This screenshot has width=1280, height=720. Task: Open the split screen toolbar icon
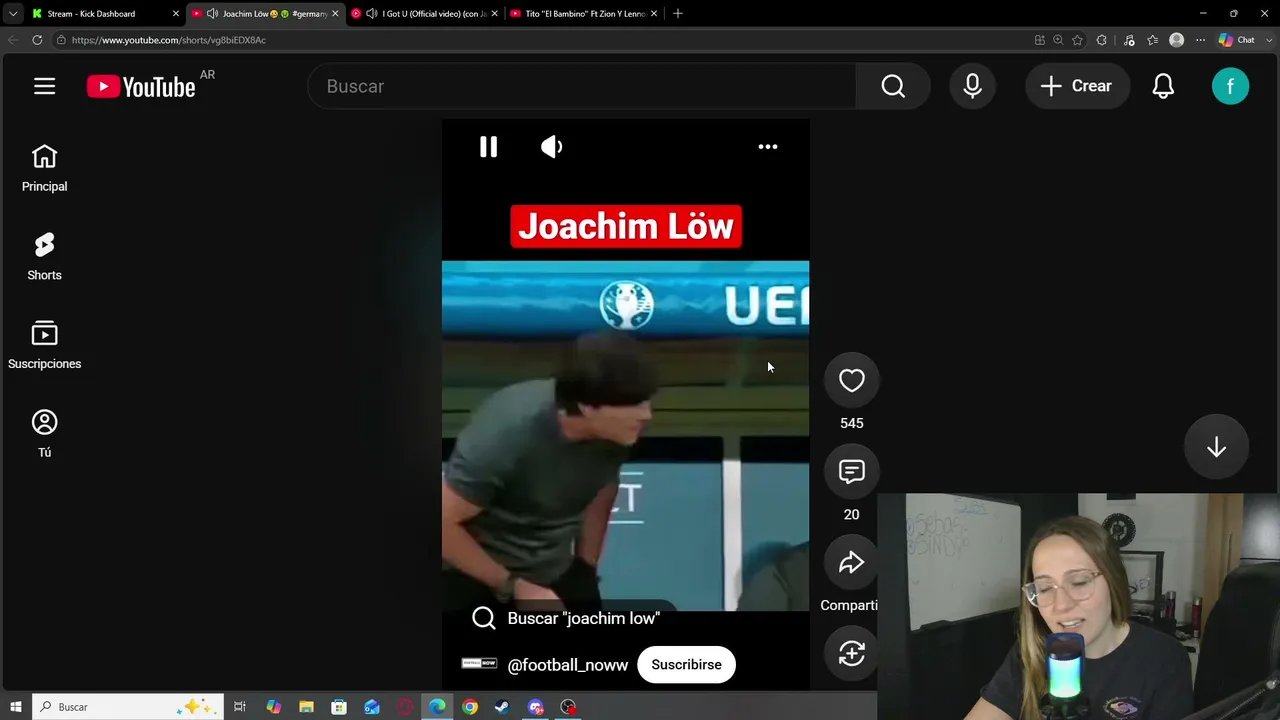1040,40
